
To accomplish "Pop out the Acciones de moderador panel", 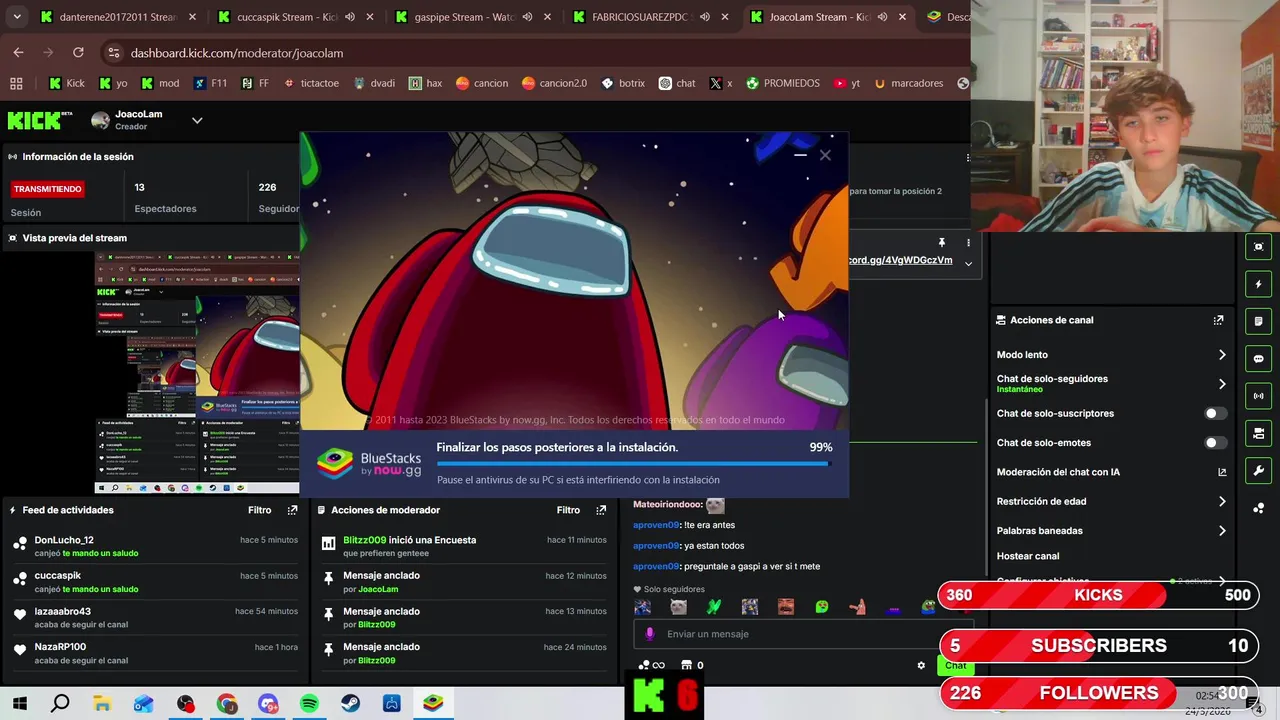I will point(601,510).
